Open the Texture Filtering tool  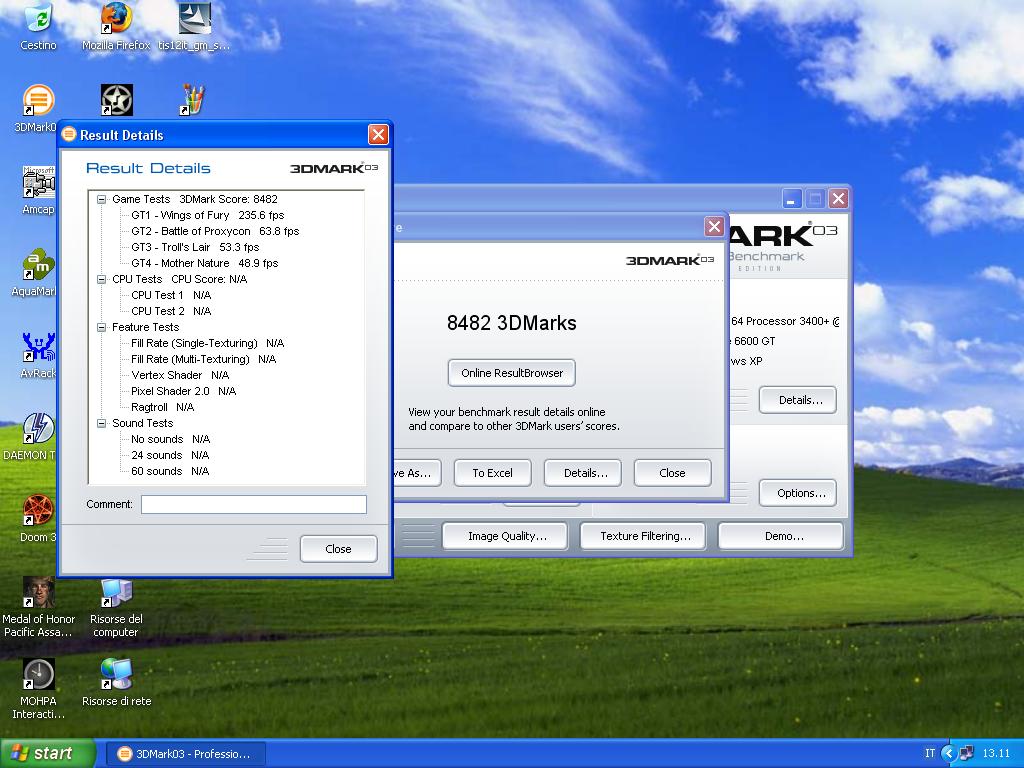click(645, 536)
